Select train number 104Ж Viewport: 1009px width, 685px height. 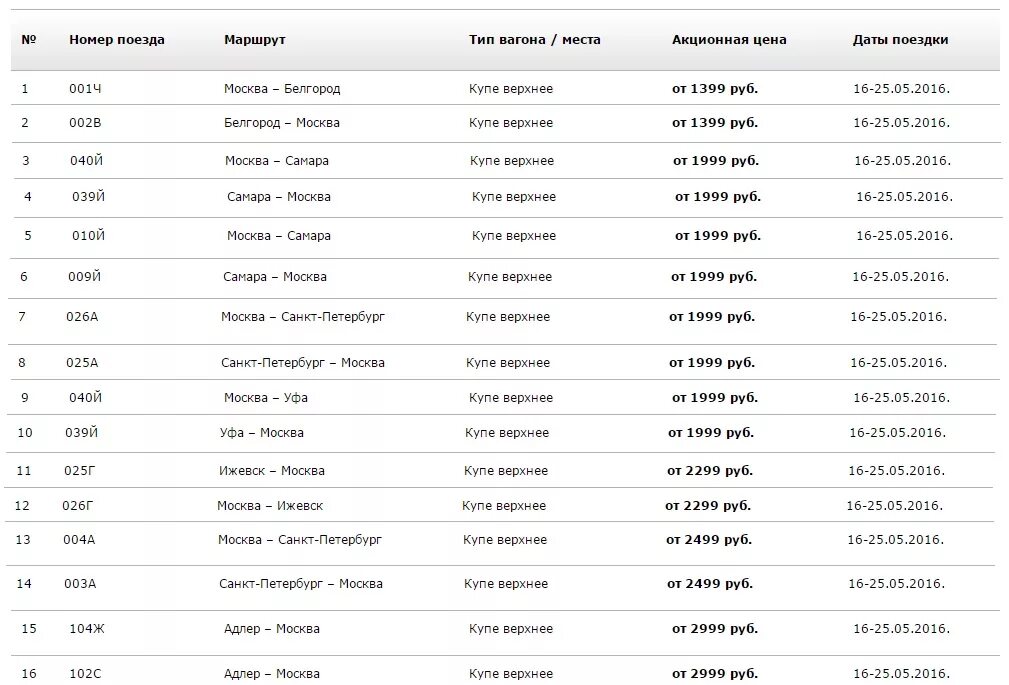click(x=87, y=629)
